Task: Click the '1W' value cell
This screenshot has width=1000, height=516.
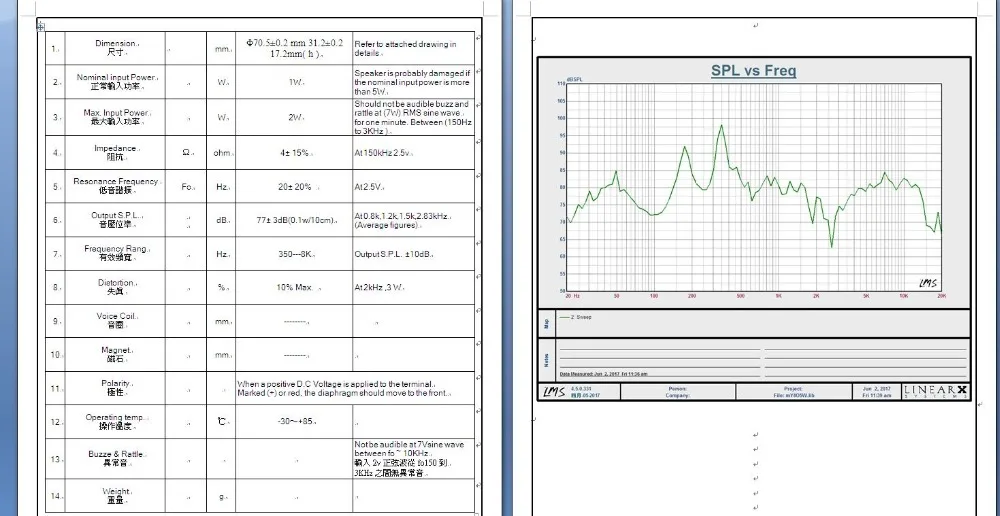Action: click(x=294, y=82)
